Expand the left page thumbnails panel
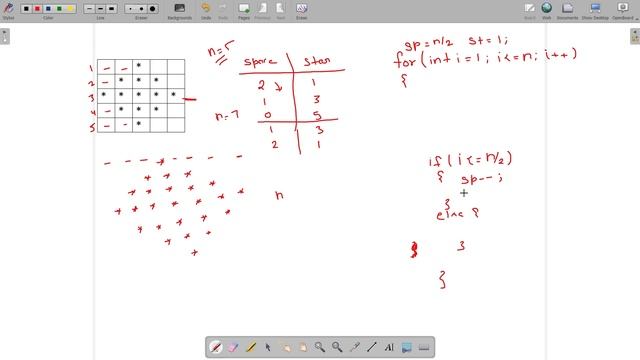 pos(4,36)
